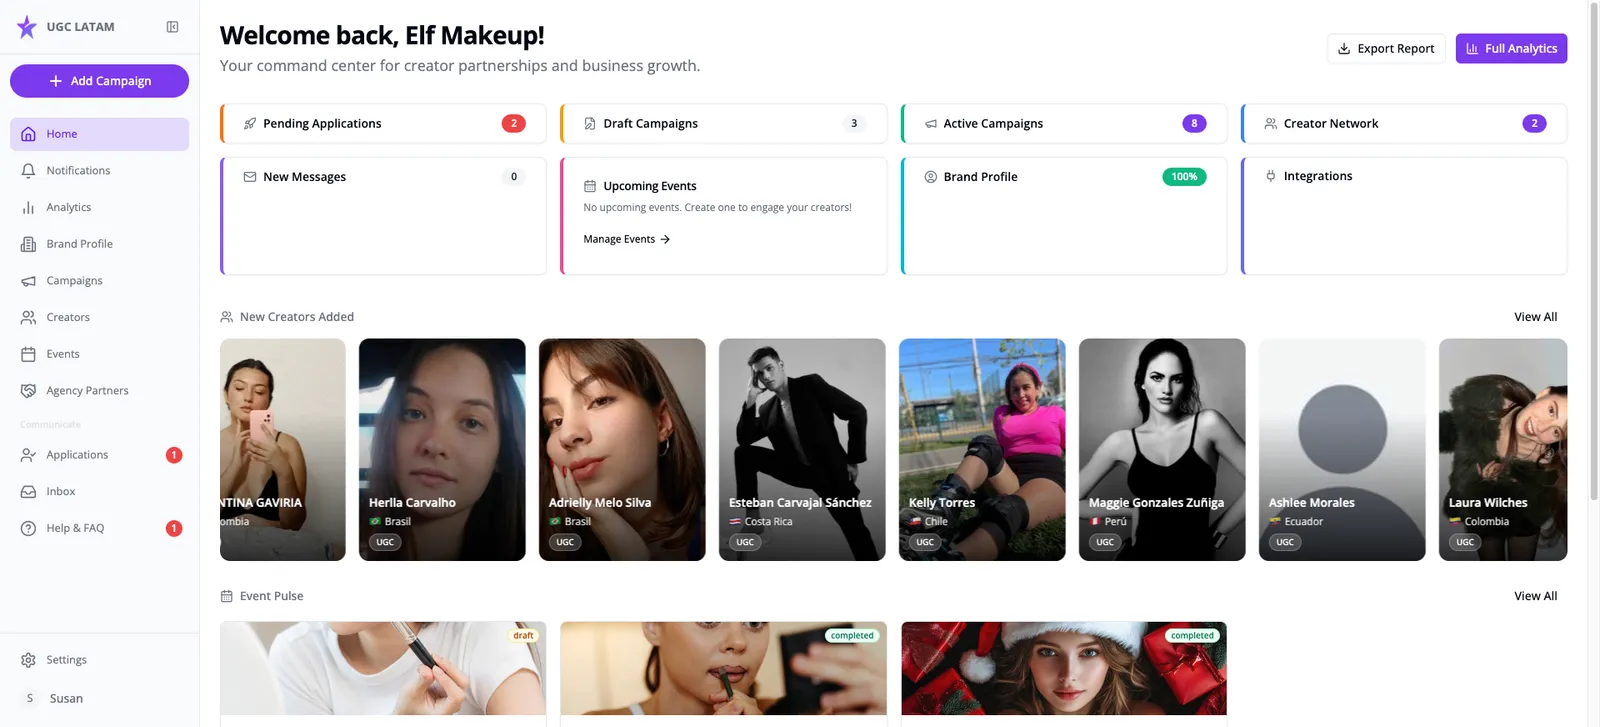The width and height of the screenshot is (1600, 727).
Task: Click the Creators people icon in sidebar
Action: [28, 318]
